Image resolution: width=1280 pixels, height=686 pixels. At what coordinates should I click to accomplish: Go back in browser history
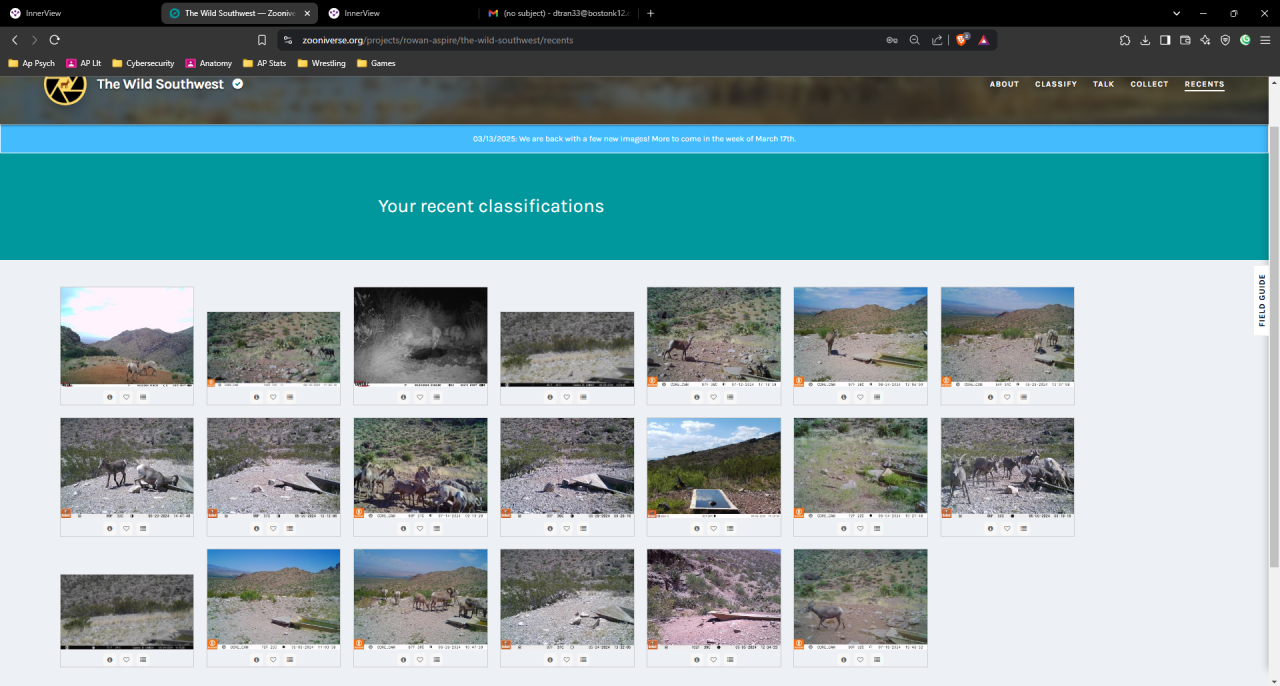point(14,40)
